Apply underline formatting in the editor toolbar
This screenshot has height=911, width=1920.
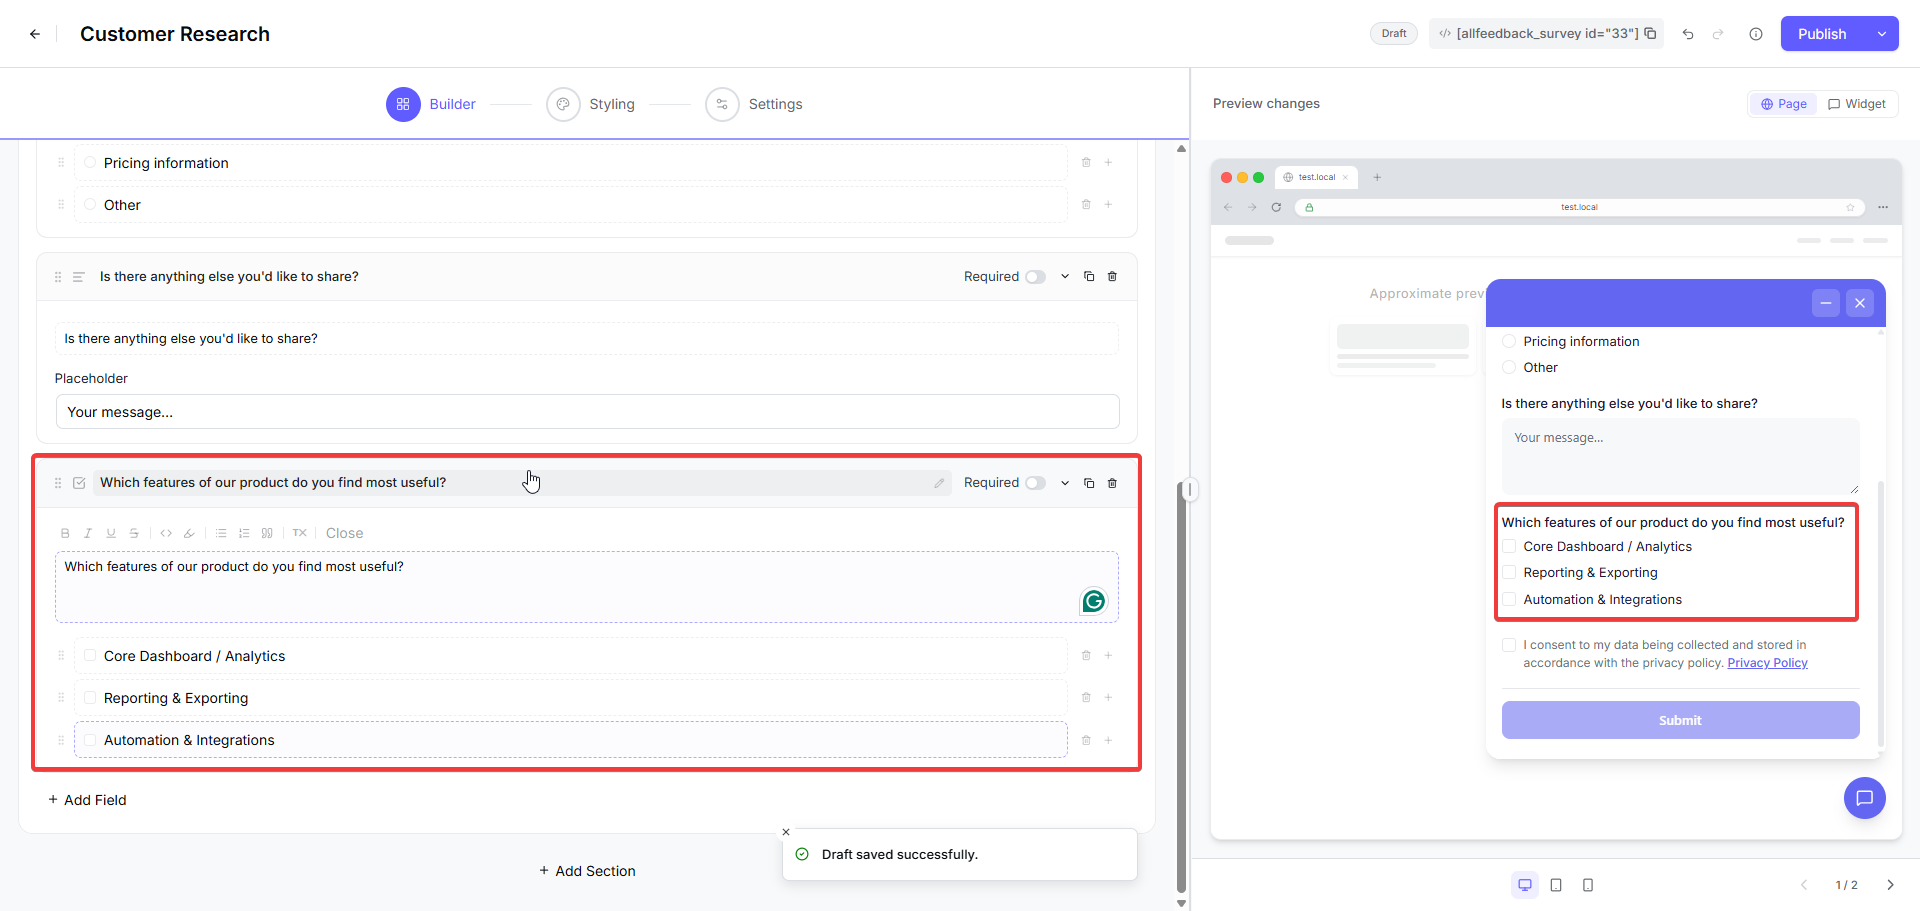111,533
